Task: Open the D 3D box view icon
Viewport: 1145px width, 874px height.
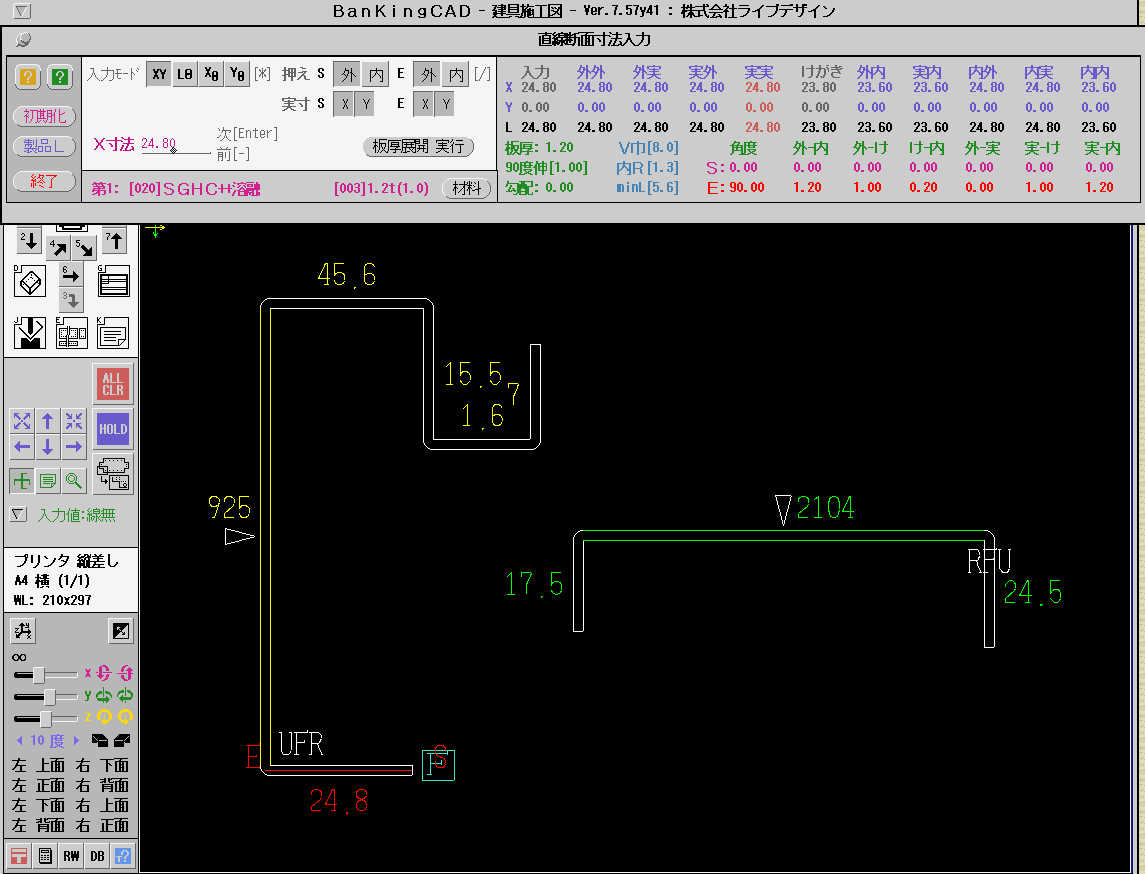Action: click(29, 282)
